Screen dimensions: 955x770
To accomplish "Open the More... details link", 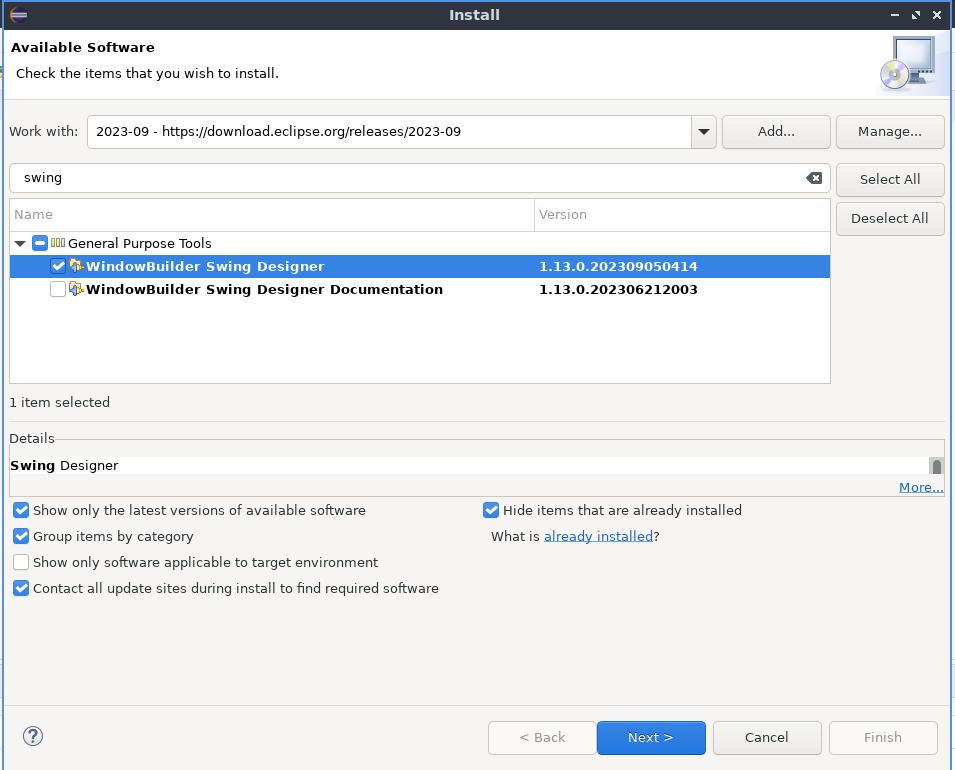I will pyautogui.click(x=920, y=487).
